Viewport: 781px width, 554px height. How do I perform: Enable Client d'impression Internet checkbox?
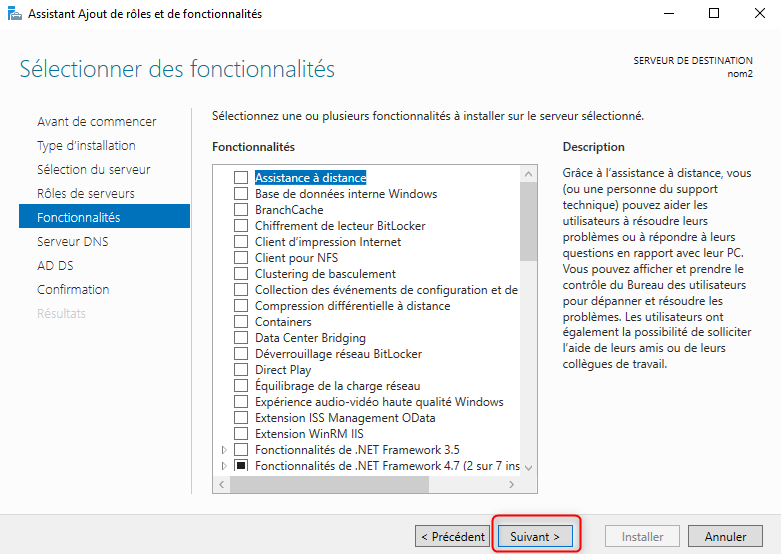pyautogui.click(x=241, y=242)
